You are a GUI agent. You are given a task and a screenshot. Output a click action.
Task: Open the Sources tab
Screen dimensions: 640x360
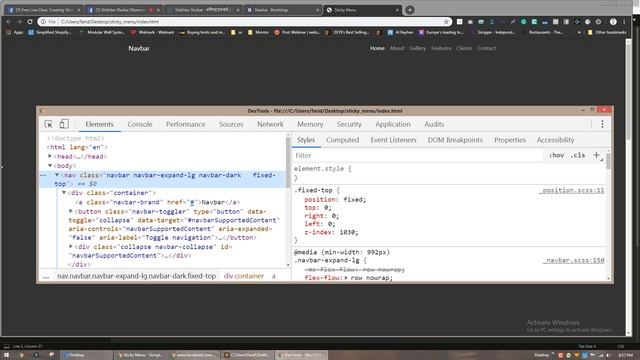click(x=231, y=124)
